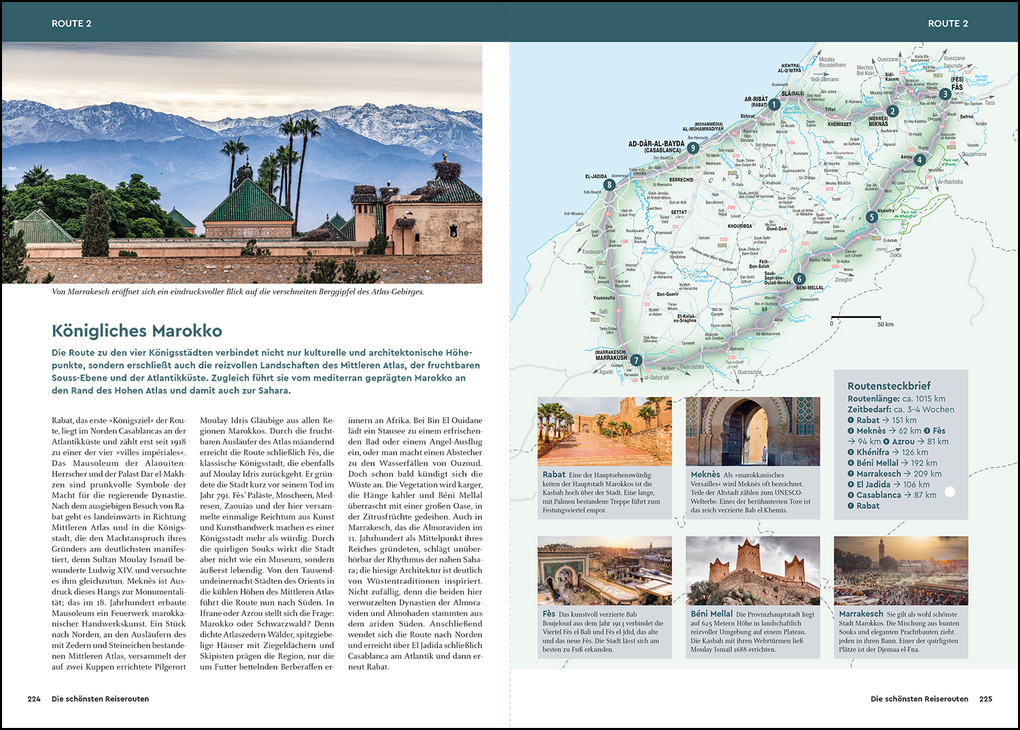Click the right-page 'ROUTE 2' header label
This screenshot has width=1020, height=730.
(947, 23)
